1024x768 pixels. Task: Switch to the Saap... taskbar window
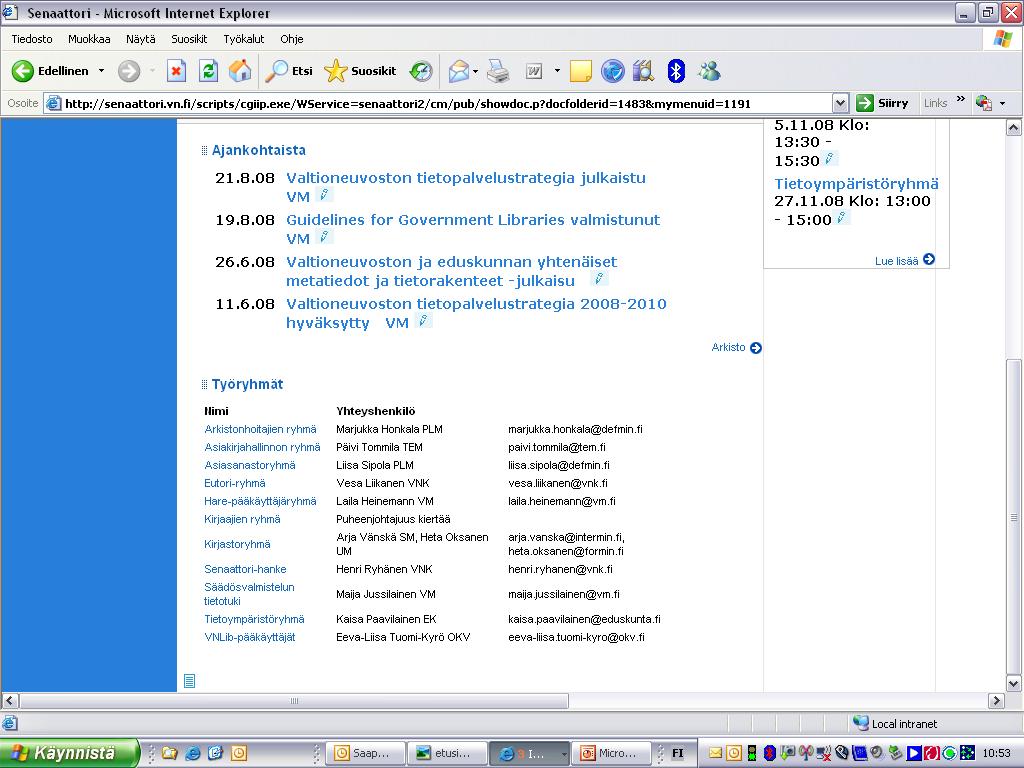[364, 753]
